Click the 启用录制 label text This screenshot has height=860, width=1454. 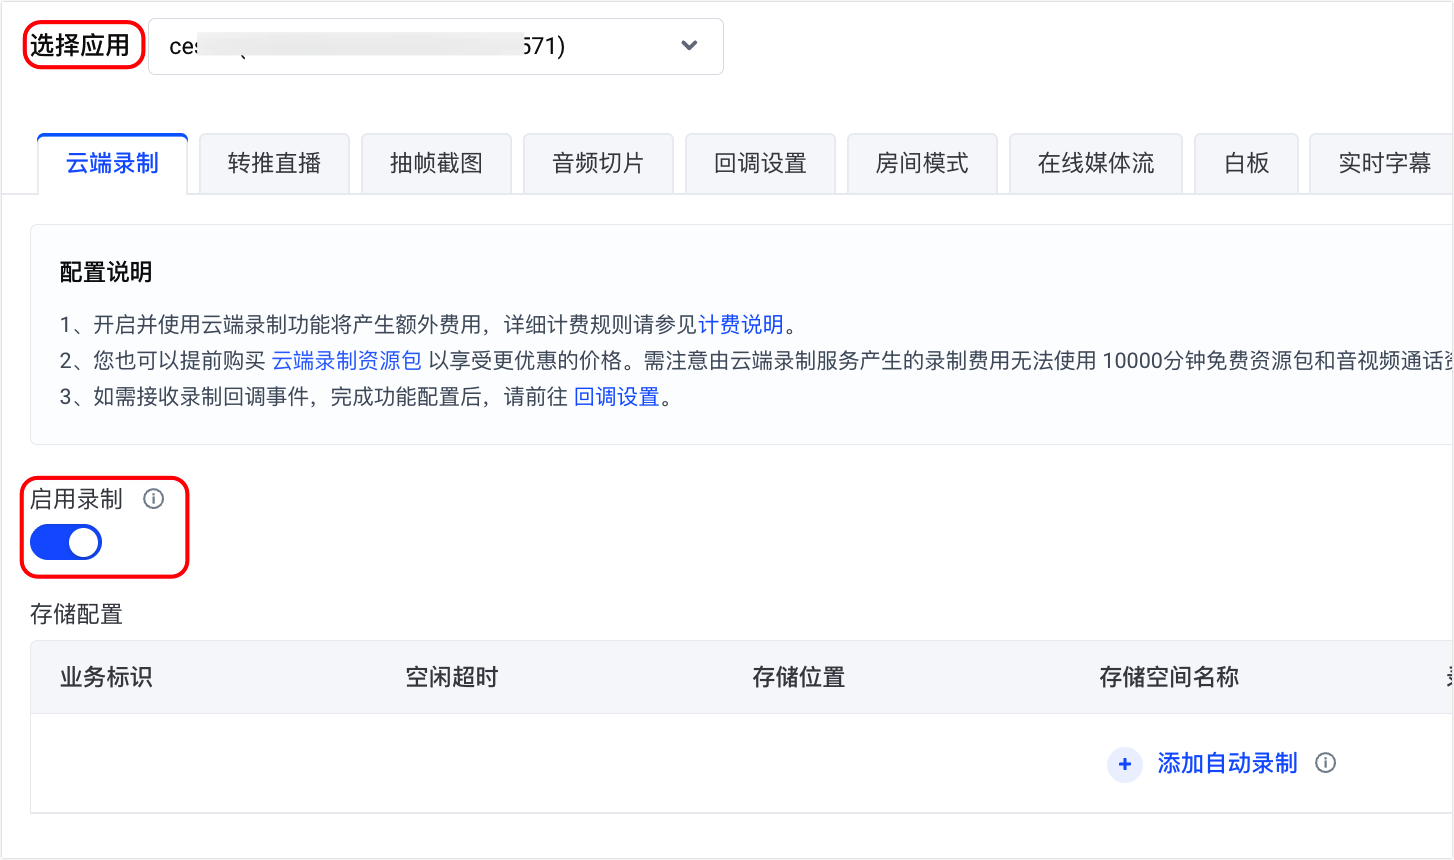(76, 499)
